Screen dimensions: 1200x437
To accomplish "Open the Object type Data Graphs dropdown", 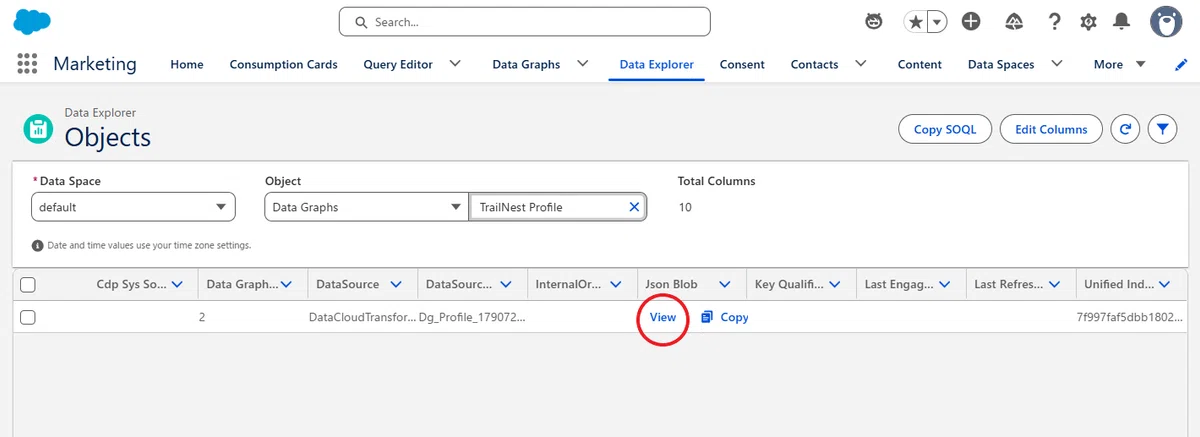I will [x=366, y=207].
